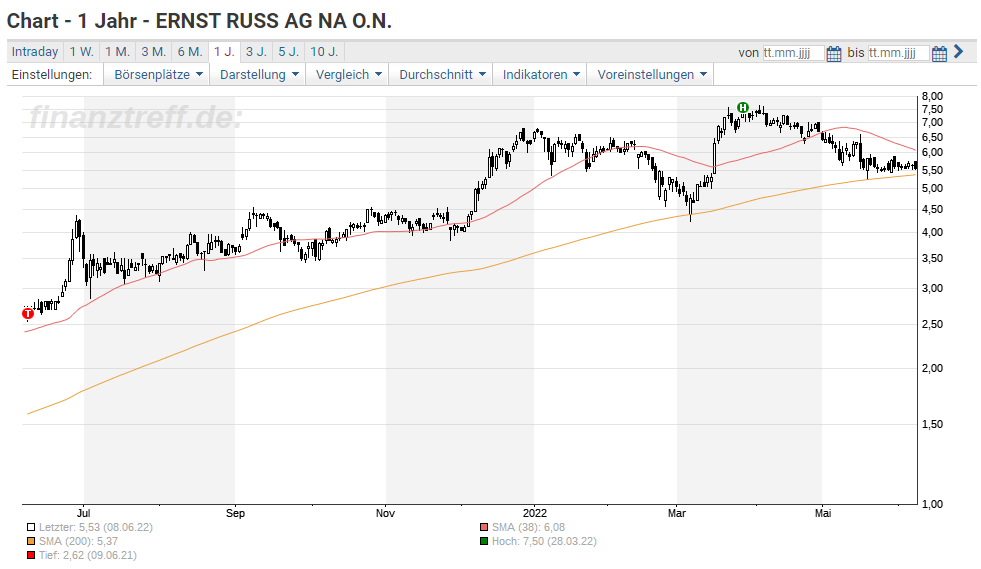Click the chart title heading text

pyautogui.click(x=199, y=21)
